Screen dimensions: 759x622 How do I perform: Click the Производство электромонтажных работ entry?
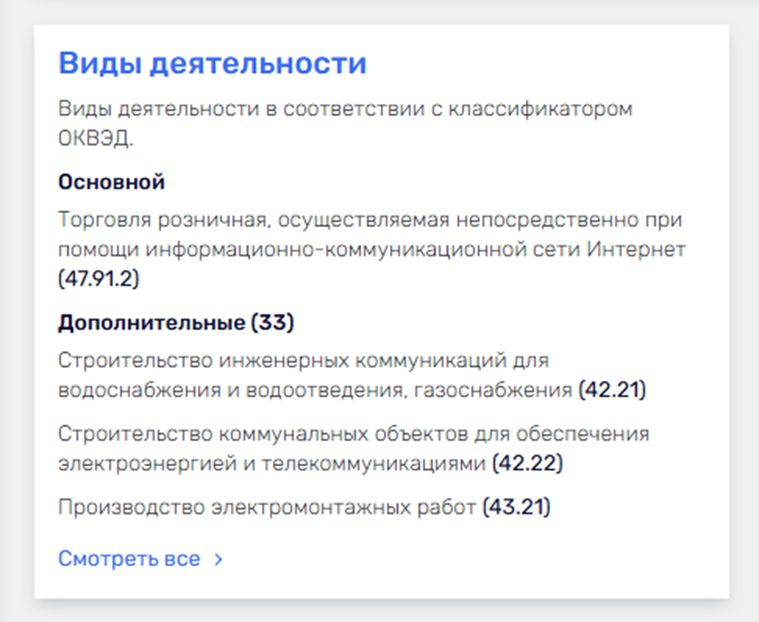267,507
